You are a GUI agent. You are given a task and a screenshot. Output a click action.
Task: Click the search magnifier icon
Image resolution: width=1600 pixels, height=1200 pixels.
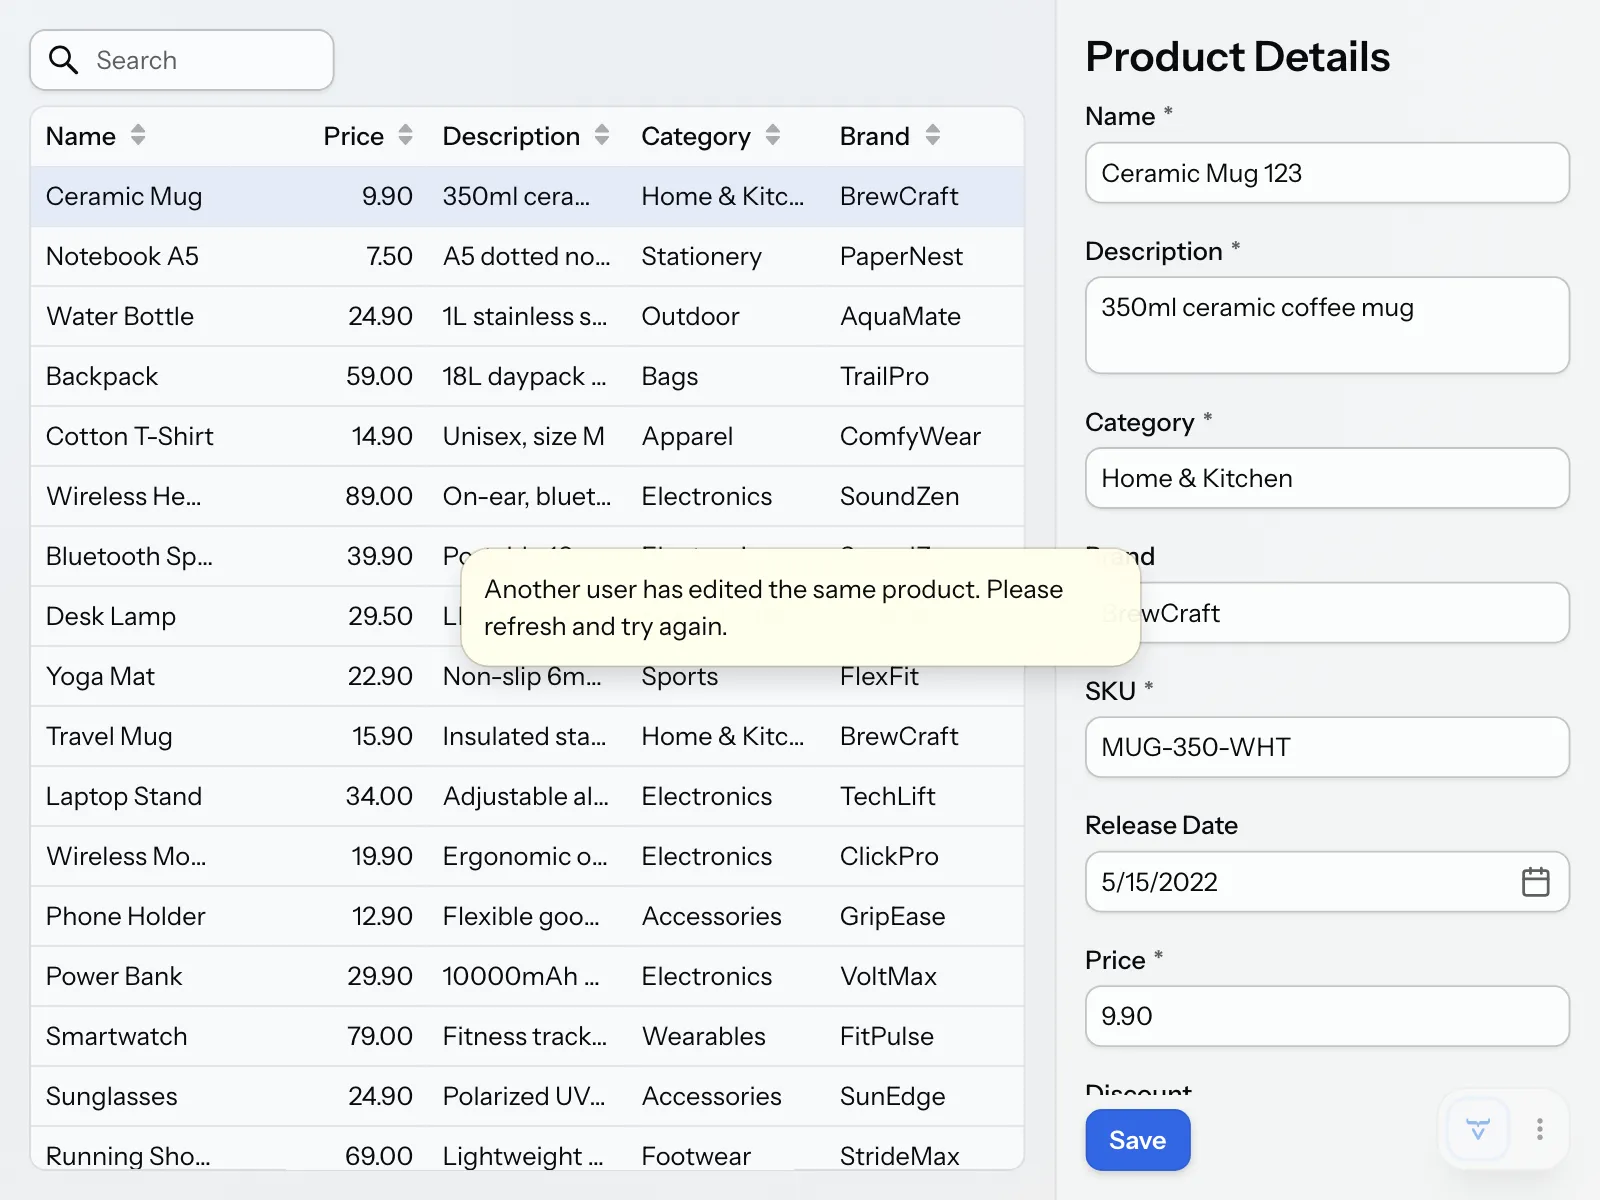tap(63, 60)
